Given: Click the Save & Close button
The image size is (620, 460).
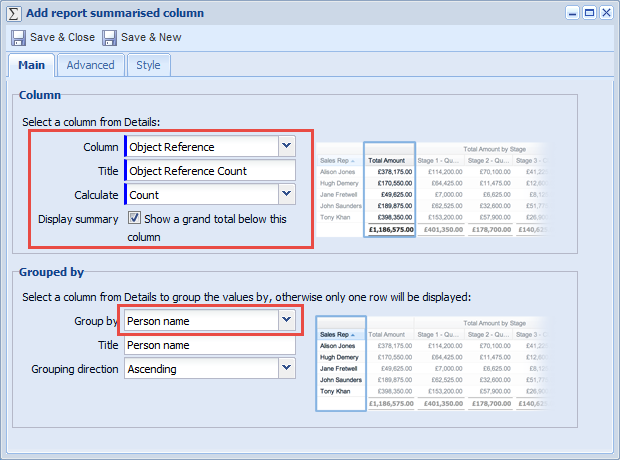Looking at the screenshot, I should 53,38.
